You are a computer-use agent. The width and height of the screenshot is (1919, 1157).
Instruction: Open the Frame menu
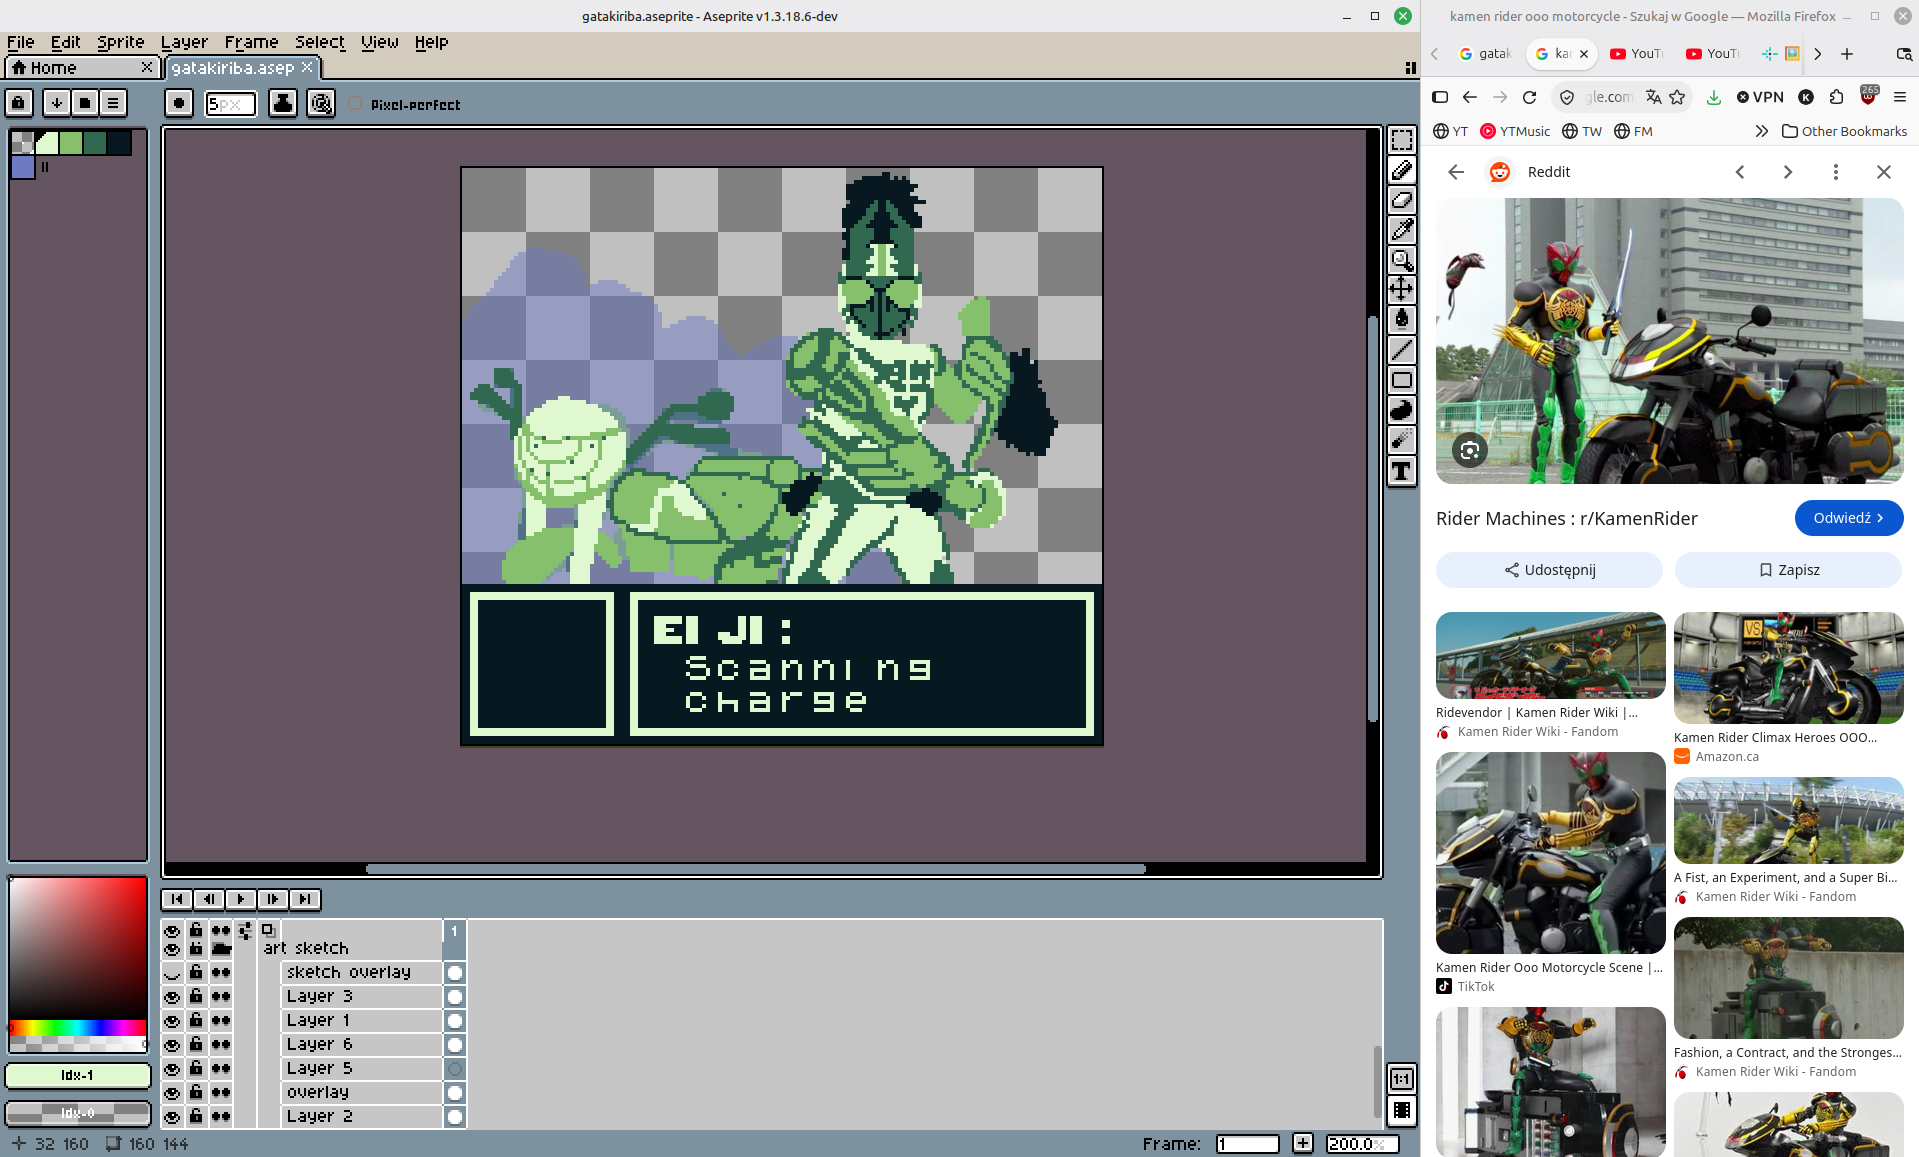tap(251, 42)
